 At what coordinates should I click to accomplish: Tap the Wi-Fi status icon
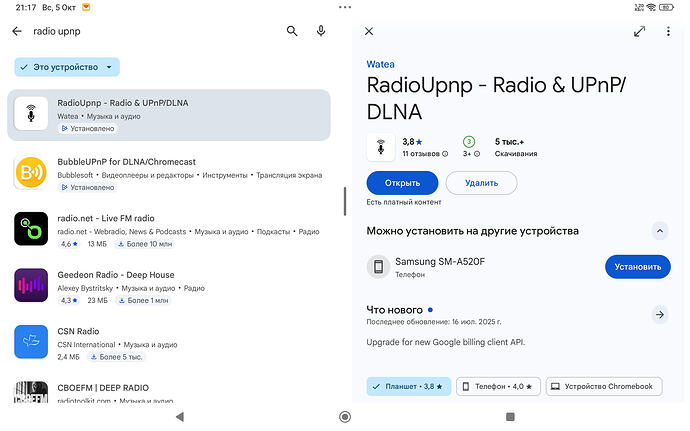pyautogui.click(x=651, y=7)
